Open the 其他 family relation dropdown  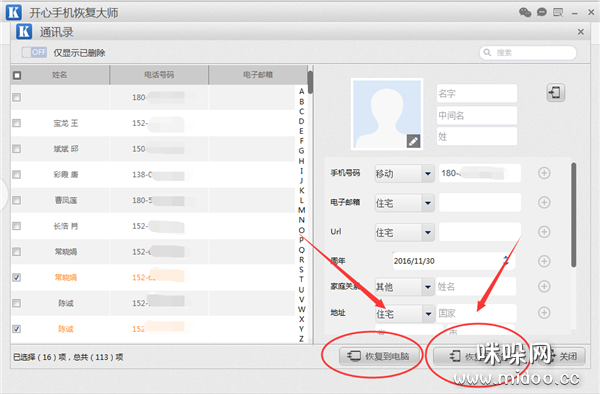pos(404,287)
